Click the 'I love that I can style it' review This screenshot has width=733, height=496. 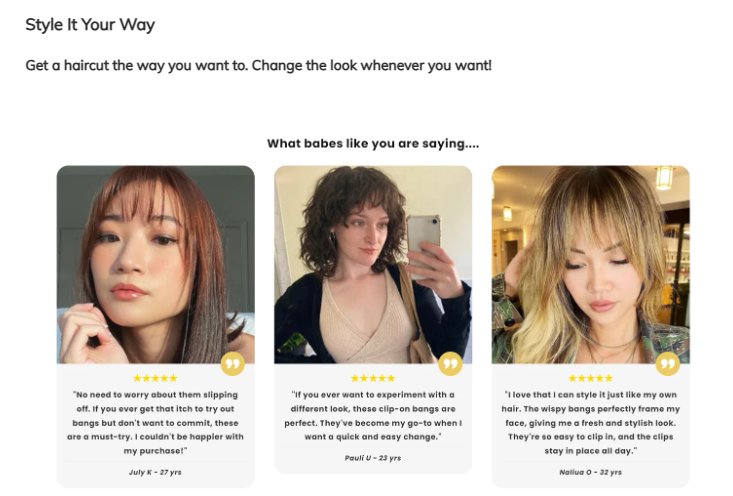click(590, 423)
